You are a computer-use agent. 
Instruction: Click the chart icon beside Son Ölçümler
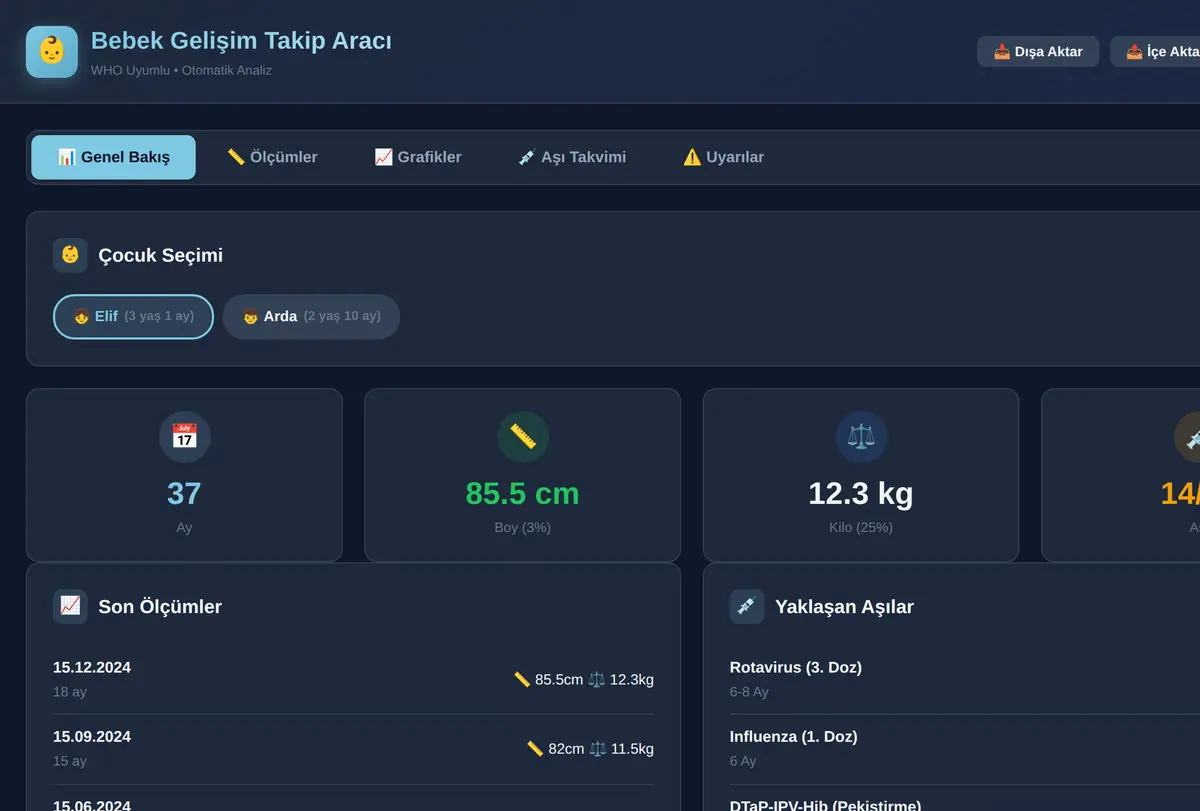pos(70,606)
